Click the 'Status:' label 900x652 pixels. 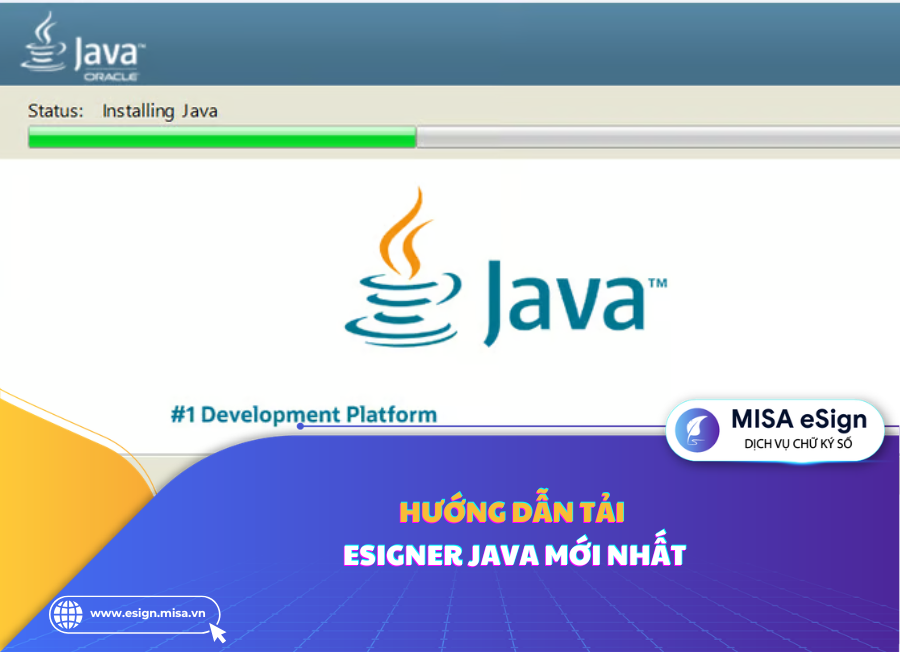[56, 110]
